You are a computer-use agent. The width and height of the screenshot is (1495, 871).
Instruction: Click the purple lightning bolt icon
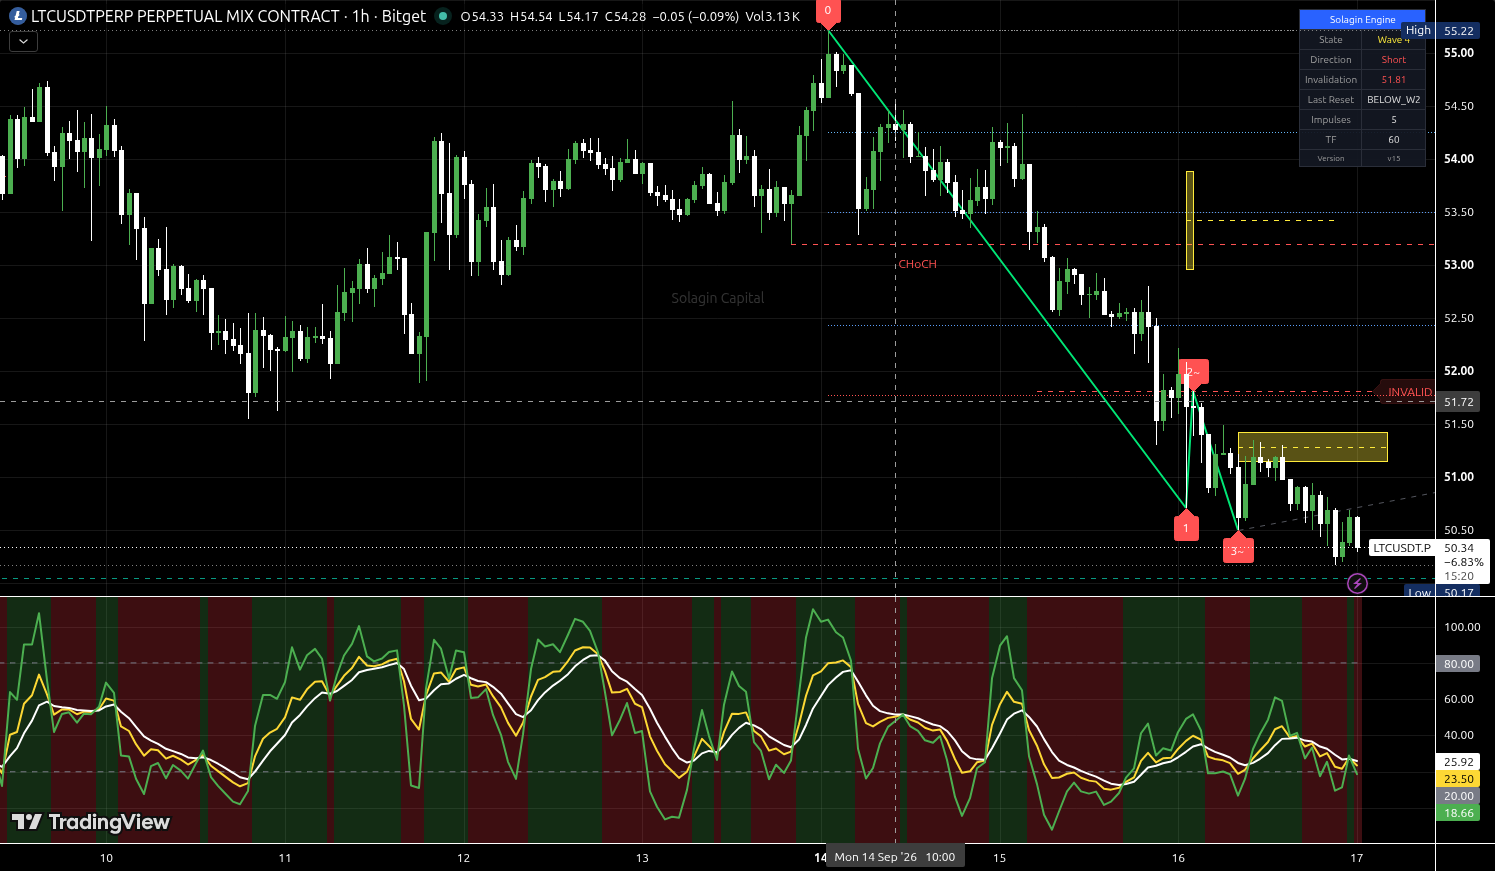point(1357,583)
